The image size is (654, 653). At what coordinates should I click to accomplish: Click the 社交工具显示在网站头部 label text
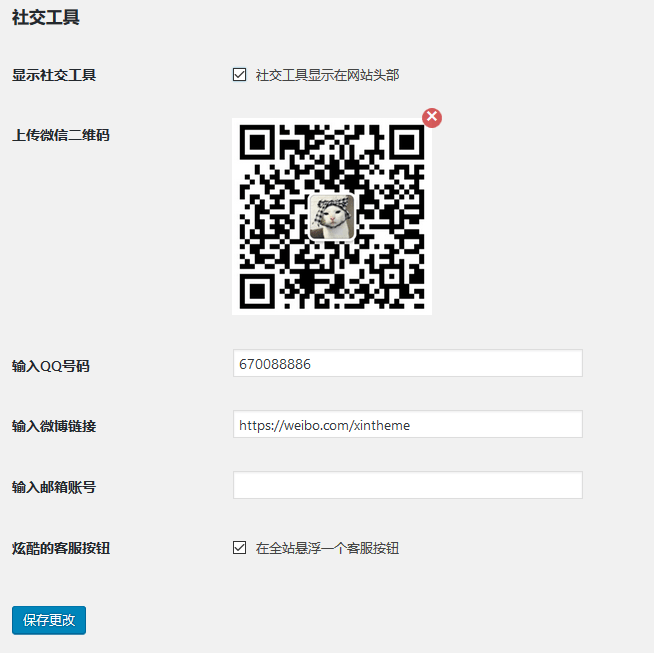pyautogui.click(x=327, y=75)
